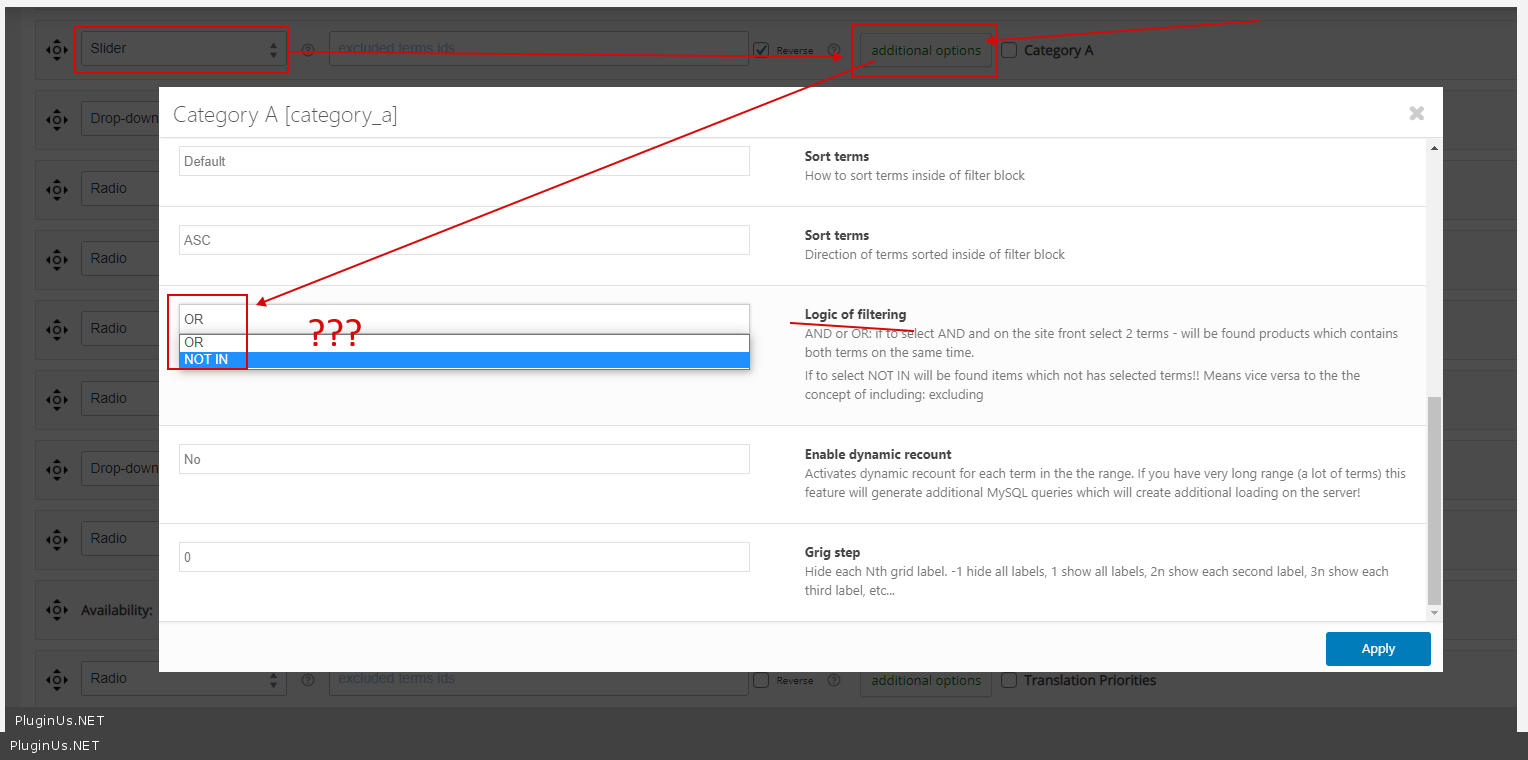This screenshot has width=1528, height=760.
Task: Click the dialog's vertical scrollbar thumb
Action: pos(1434,500)
